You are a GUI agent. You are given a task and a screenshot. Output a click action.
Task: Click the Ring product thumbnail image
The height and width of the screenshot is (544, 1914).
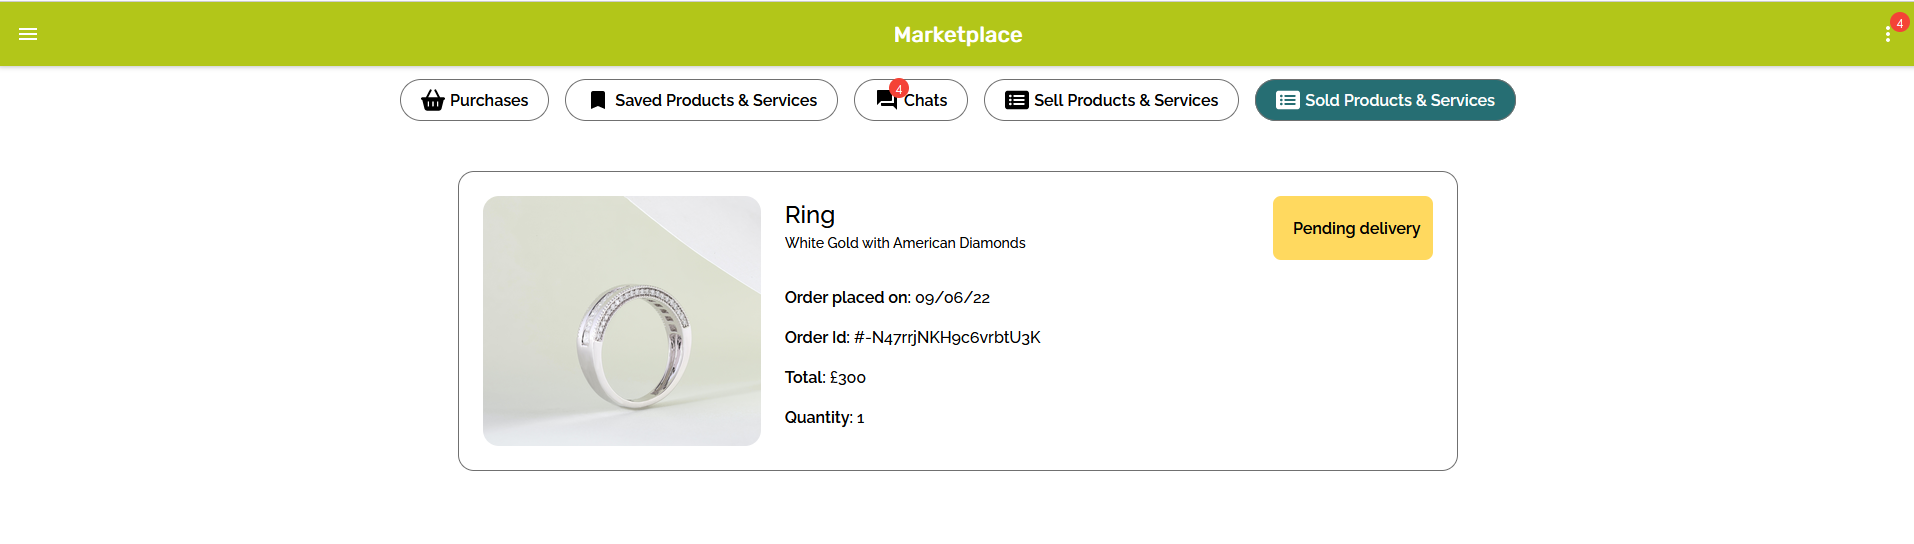click(x=621, y=321)
